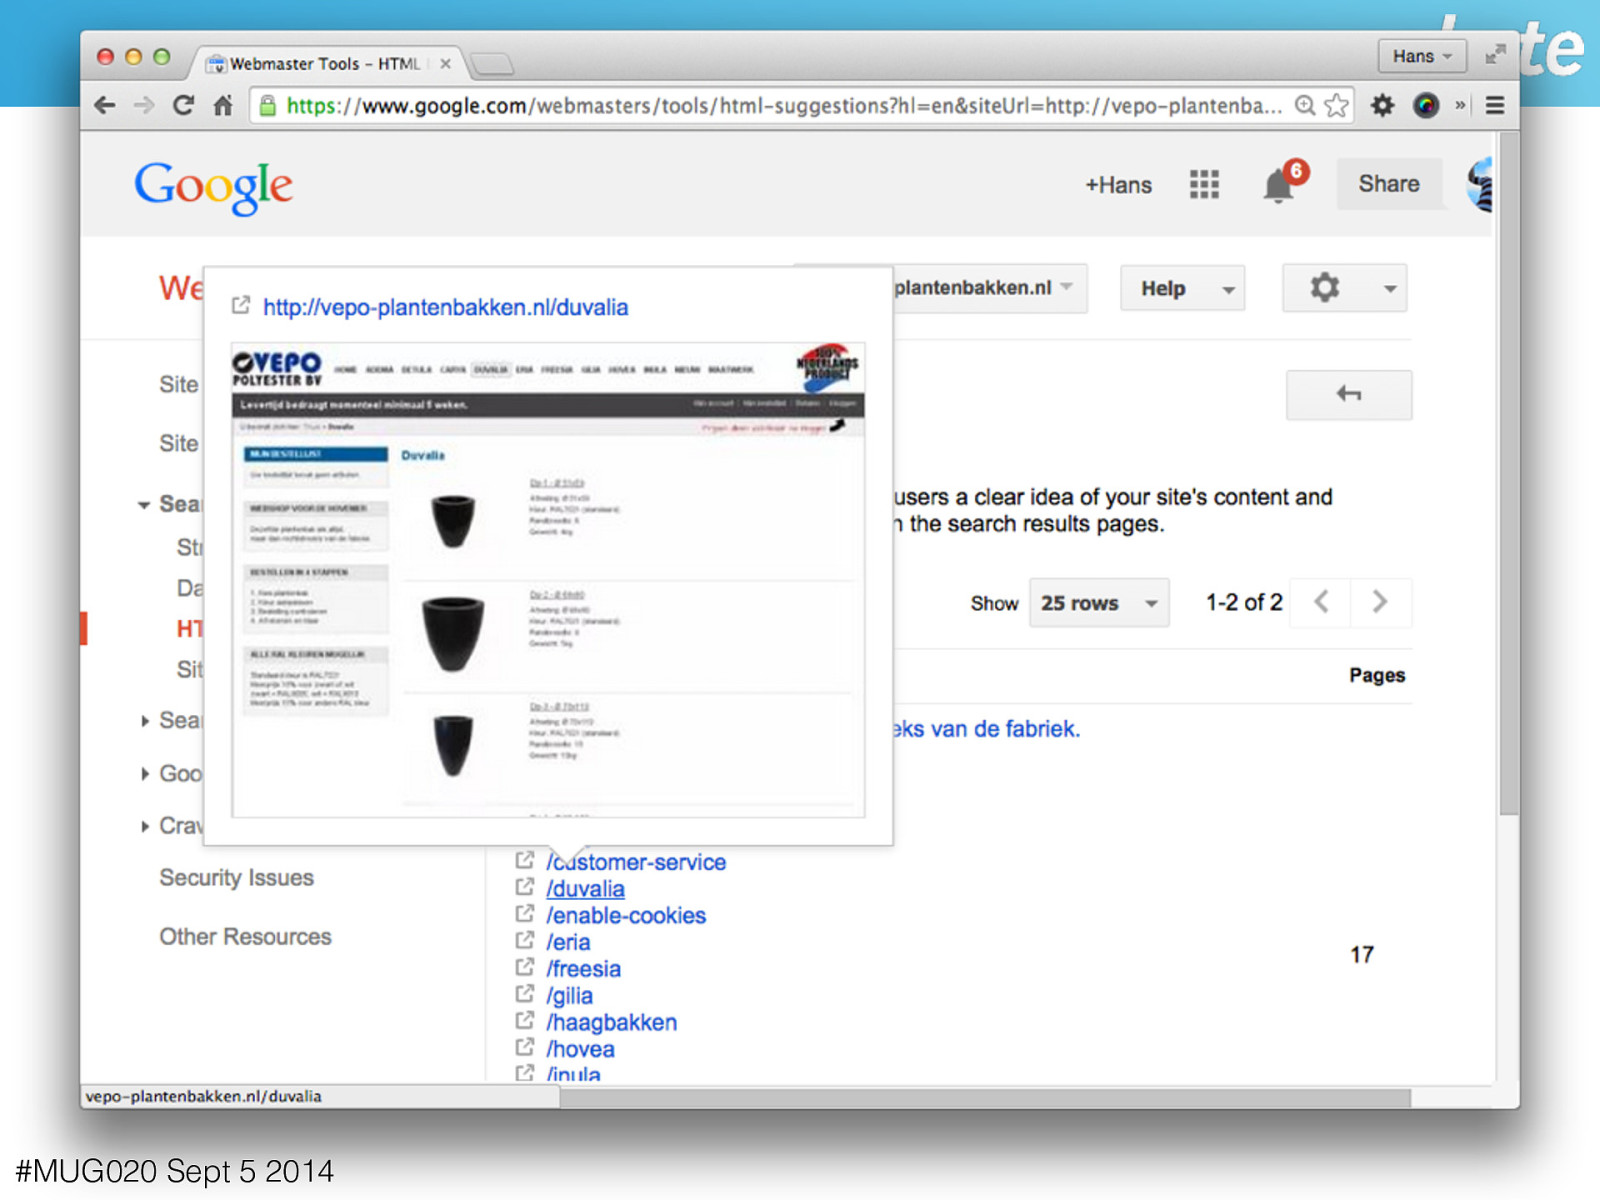Click the fullscreen arrows icon in title bar
This screenshot has height=1200, width=1600.
(x=1495, y=55)
